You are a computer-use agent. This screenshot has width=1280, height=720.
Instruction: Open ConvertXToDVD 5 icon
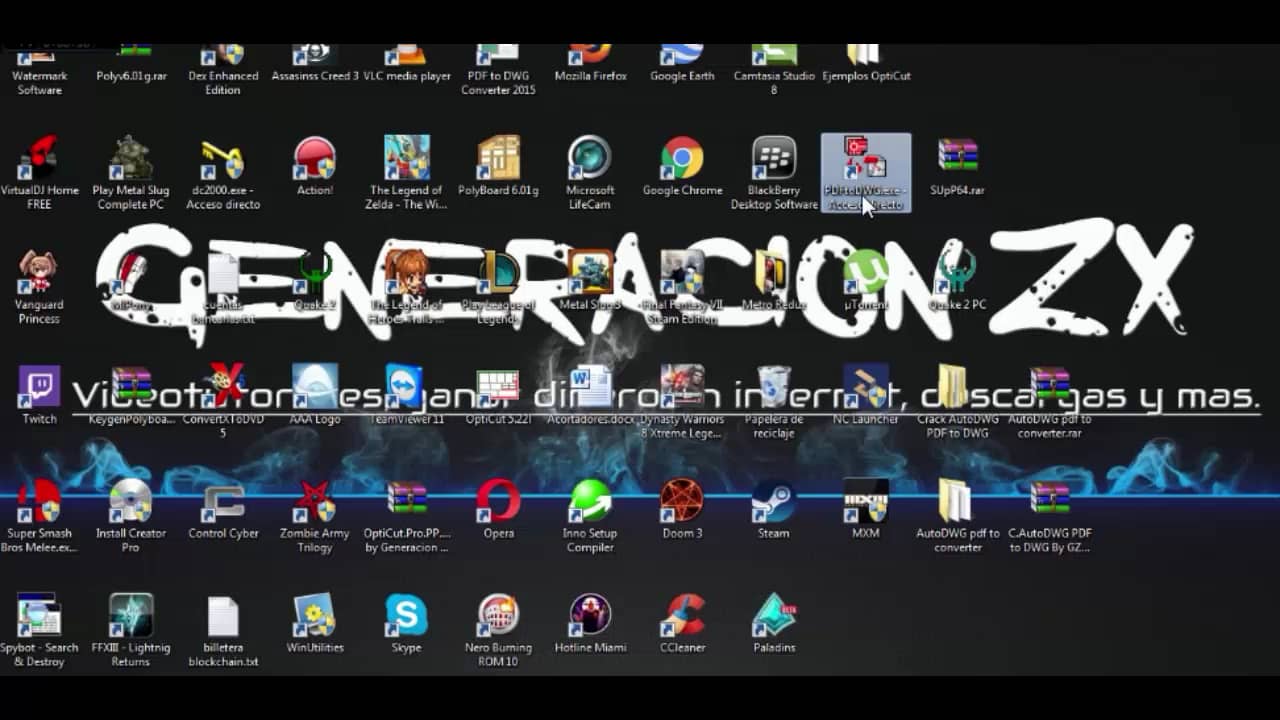pyautogui.click(x=222, y=387)
